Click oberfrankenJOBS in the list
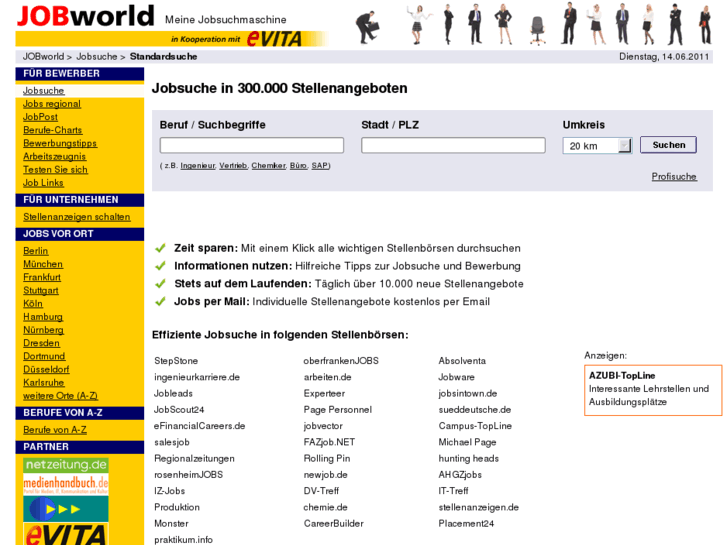This screenshot has height=545, width=727. pos(341,361)
